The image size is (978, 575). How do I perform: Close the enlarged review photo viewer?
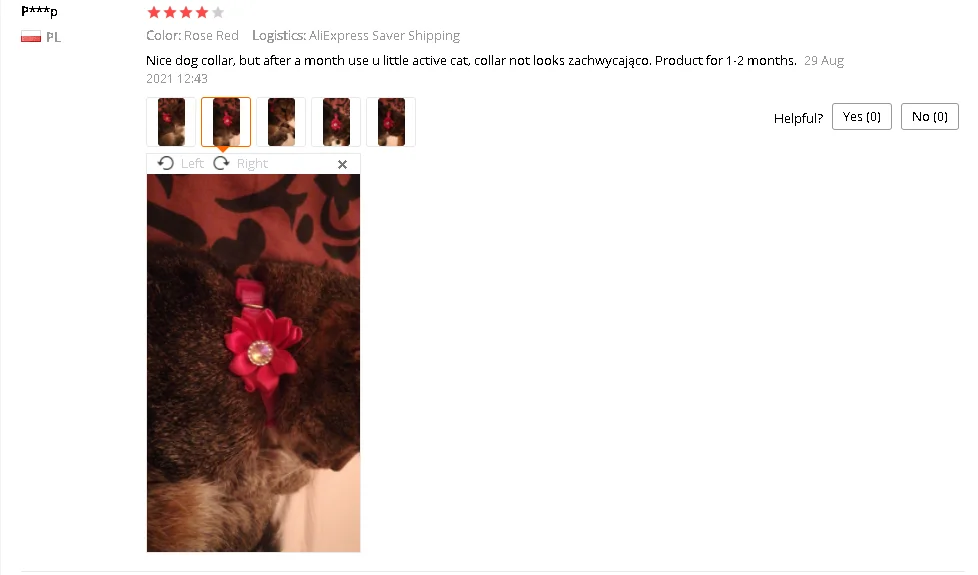tap(342, 164)
